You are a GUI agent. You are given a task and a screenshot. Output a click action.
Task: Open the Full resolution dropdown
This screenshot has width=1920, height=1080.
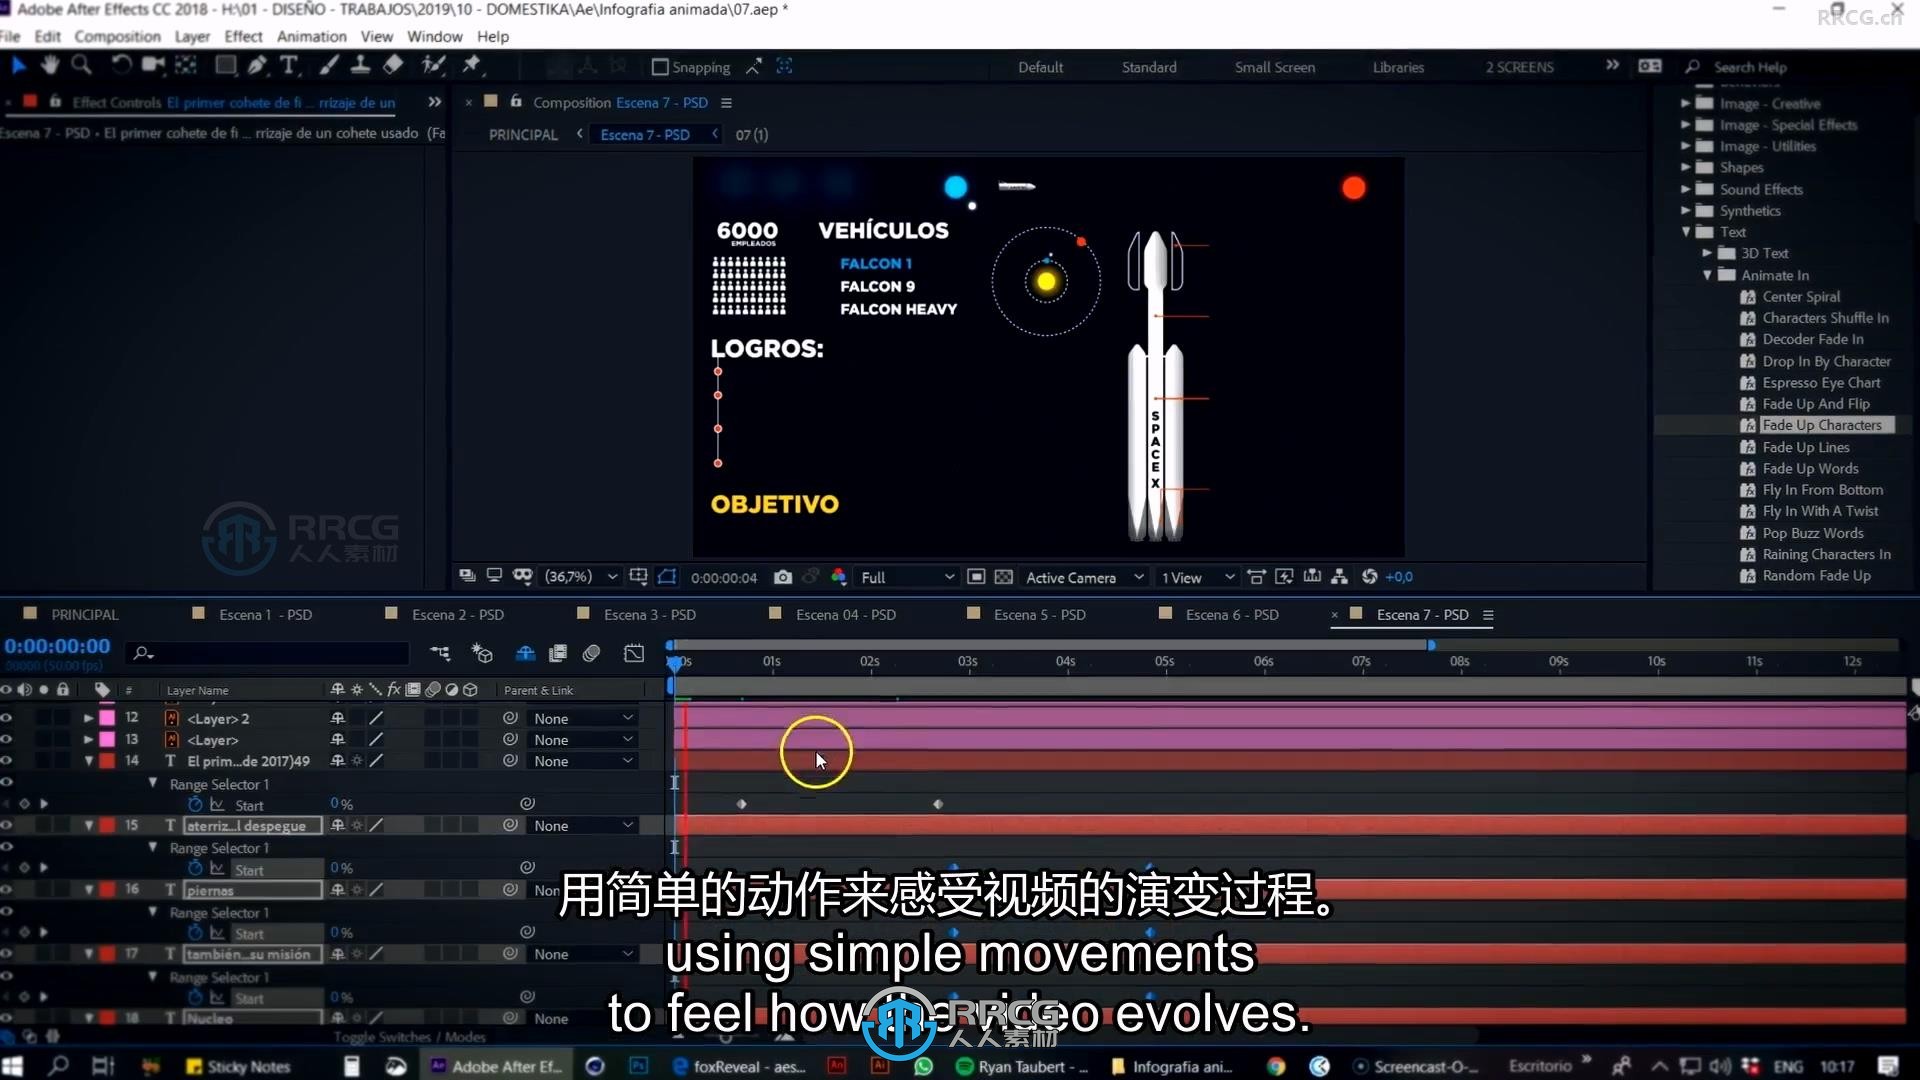[x=907, y=577]
